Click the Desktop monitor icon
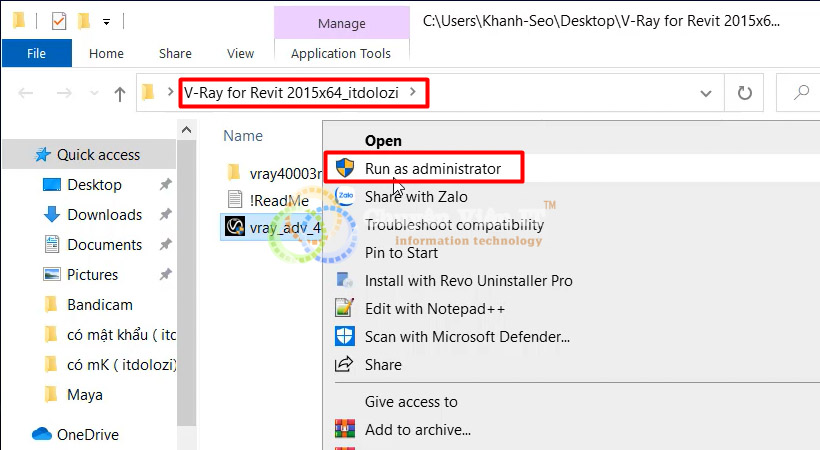The width and height of the screenshot is (820, 450). 52,185
